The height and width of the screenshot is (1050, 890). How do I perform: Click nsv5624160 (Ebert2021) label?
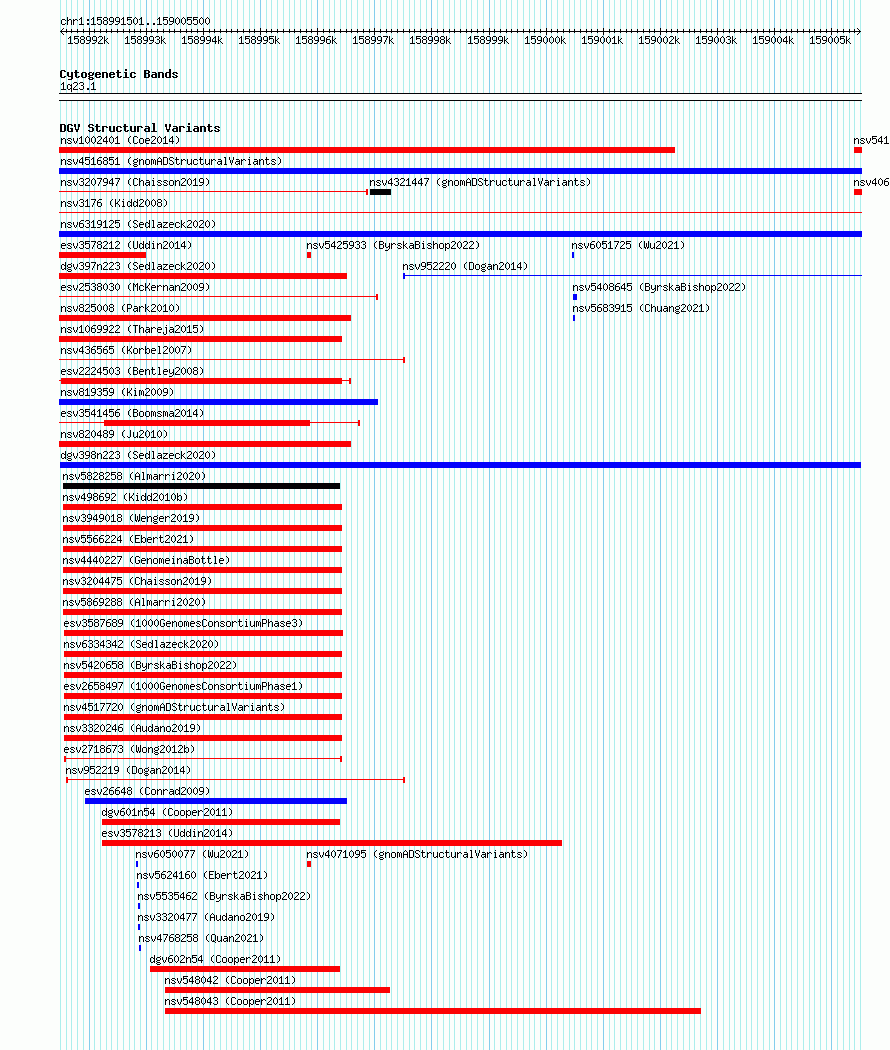point(202,875)
